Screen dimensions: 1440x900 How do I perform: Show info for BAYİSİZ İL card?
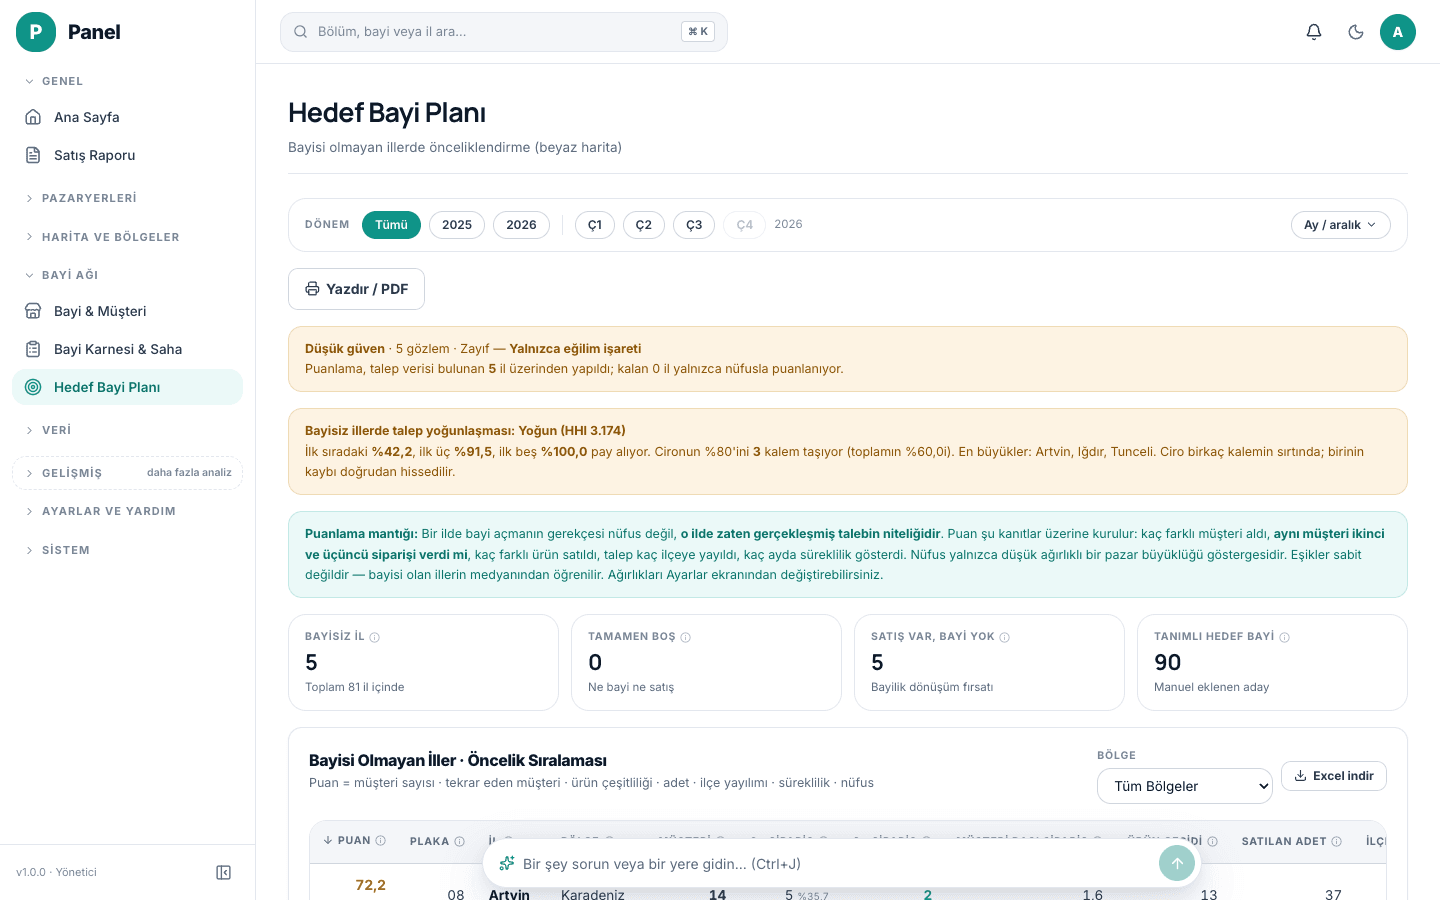[x=375, y=637]
